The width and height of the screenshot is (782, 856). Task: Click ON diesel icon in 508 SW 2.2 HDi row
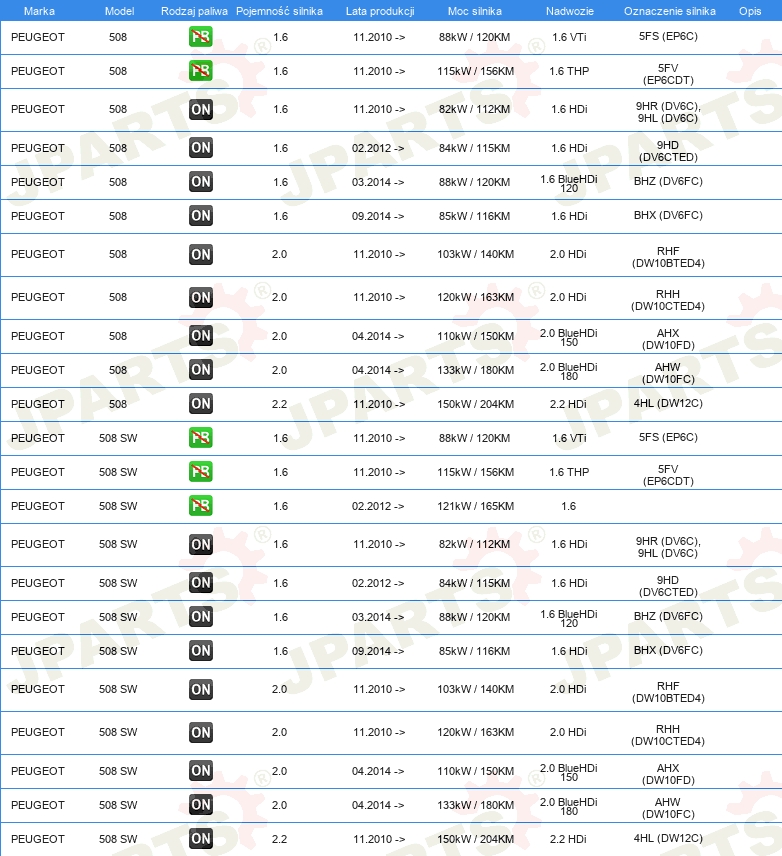pyautogui.click(x=200, y=839)
